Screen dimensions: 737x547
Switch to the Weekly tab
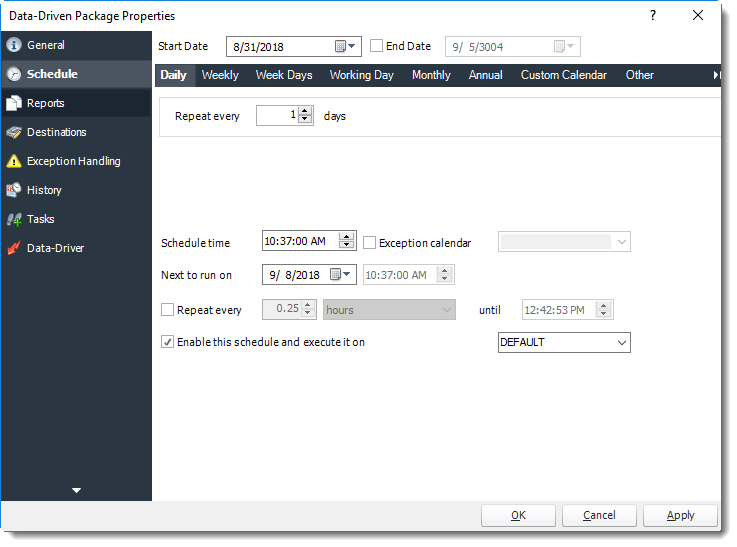220,75
